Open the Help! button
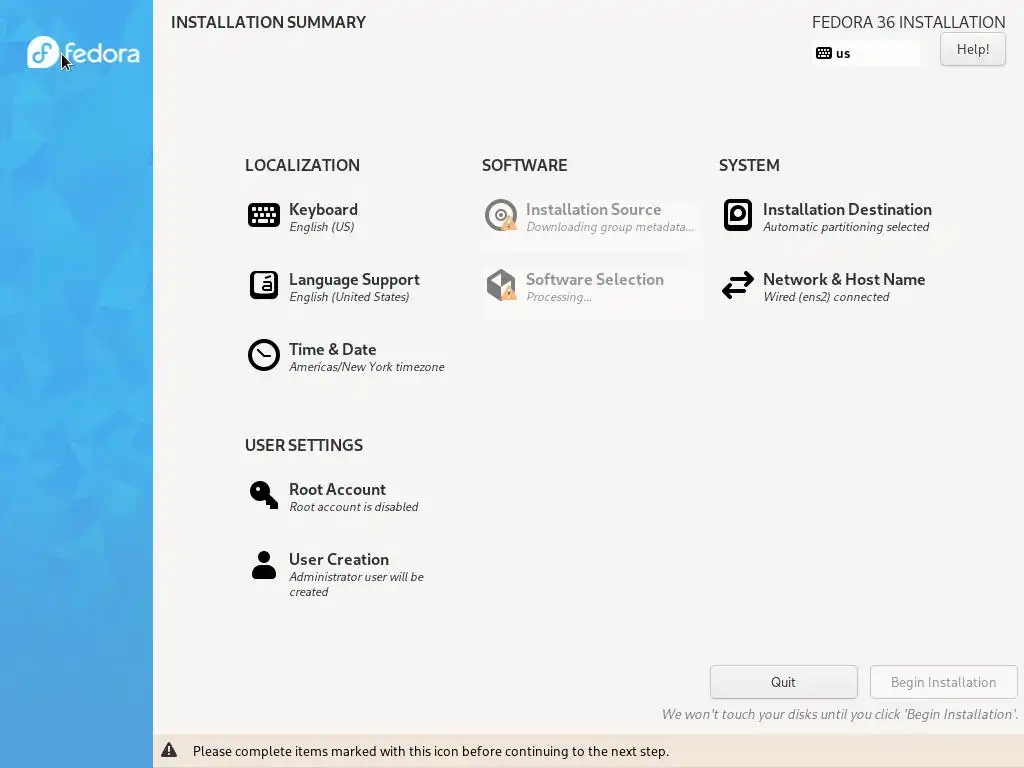 tap(972, 49)
